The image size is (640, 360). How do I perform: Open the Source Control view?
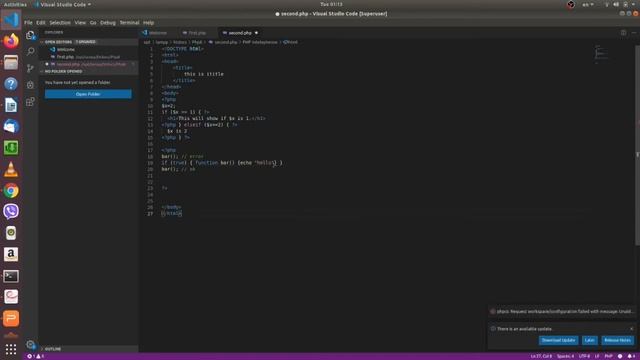click(30, 68)
